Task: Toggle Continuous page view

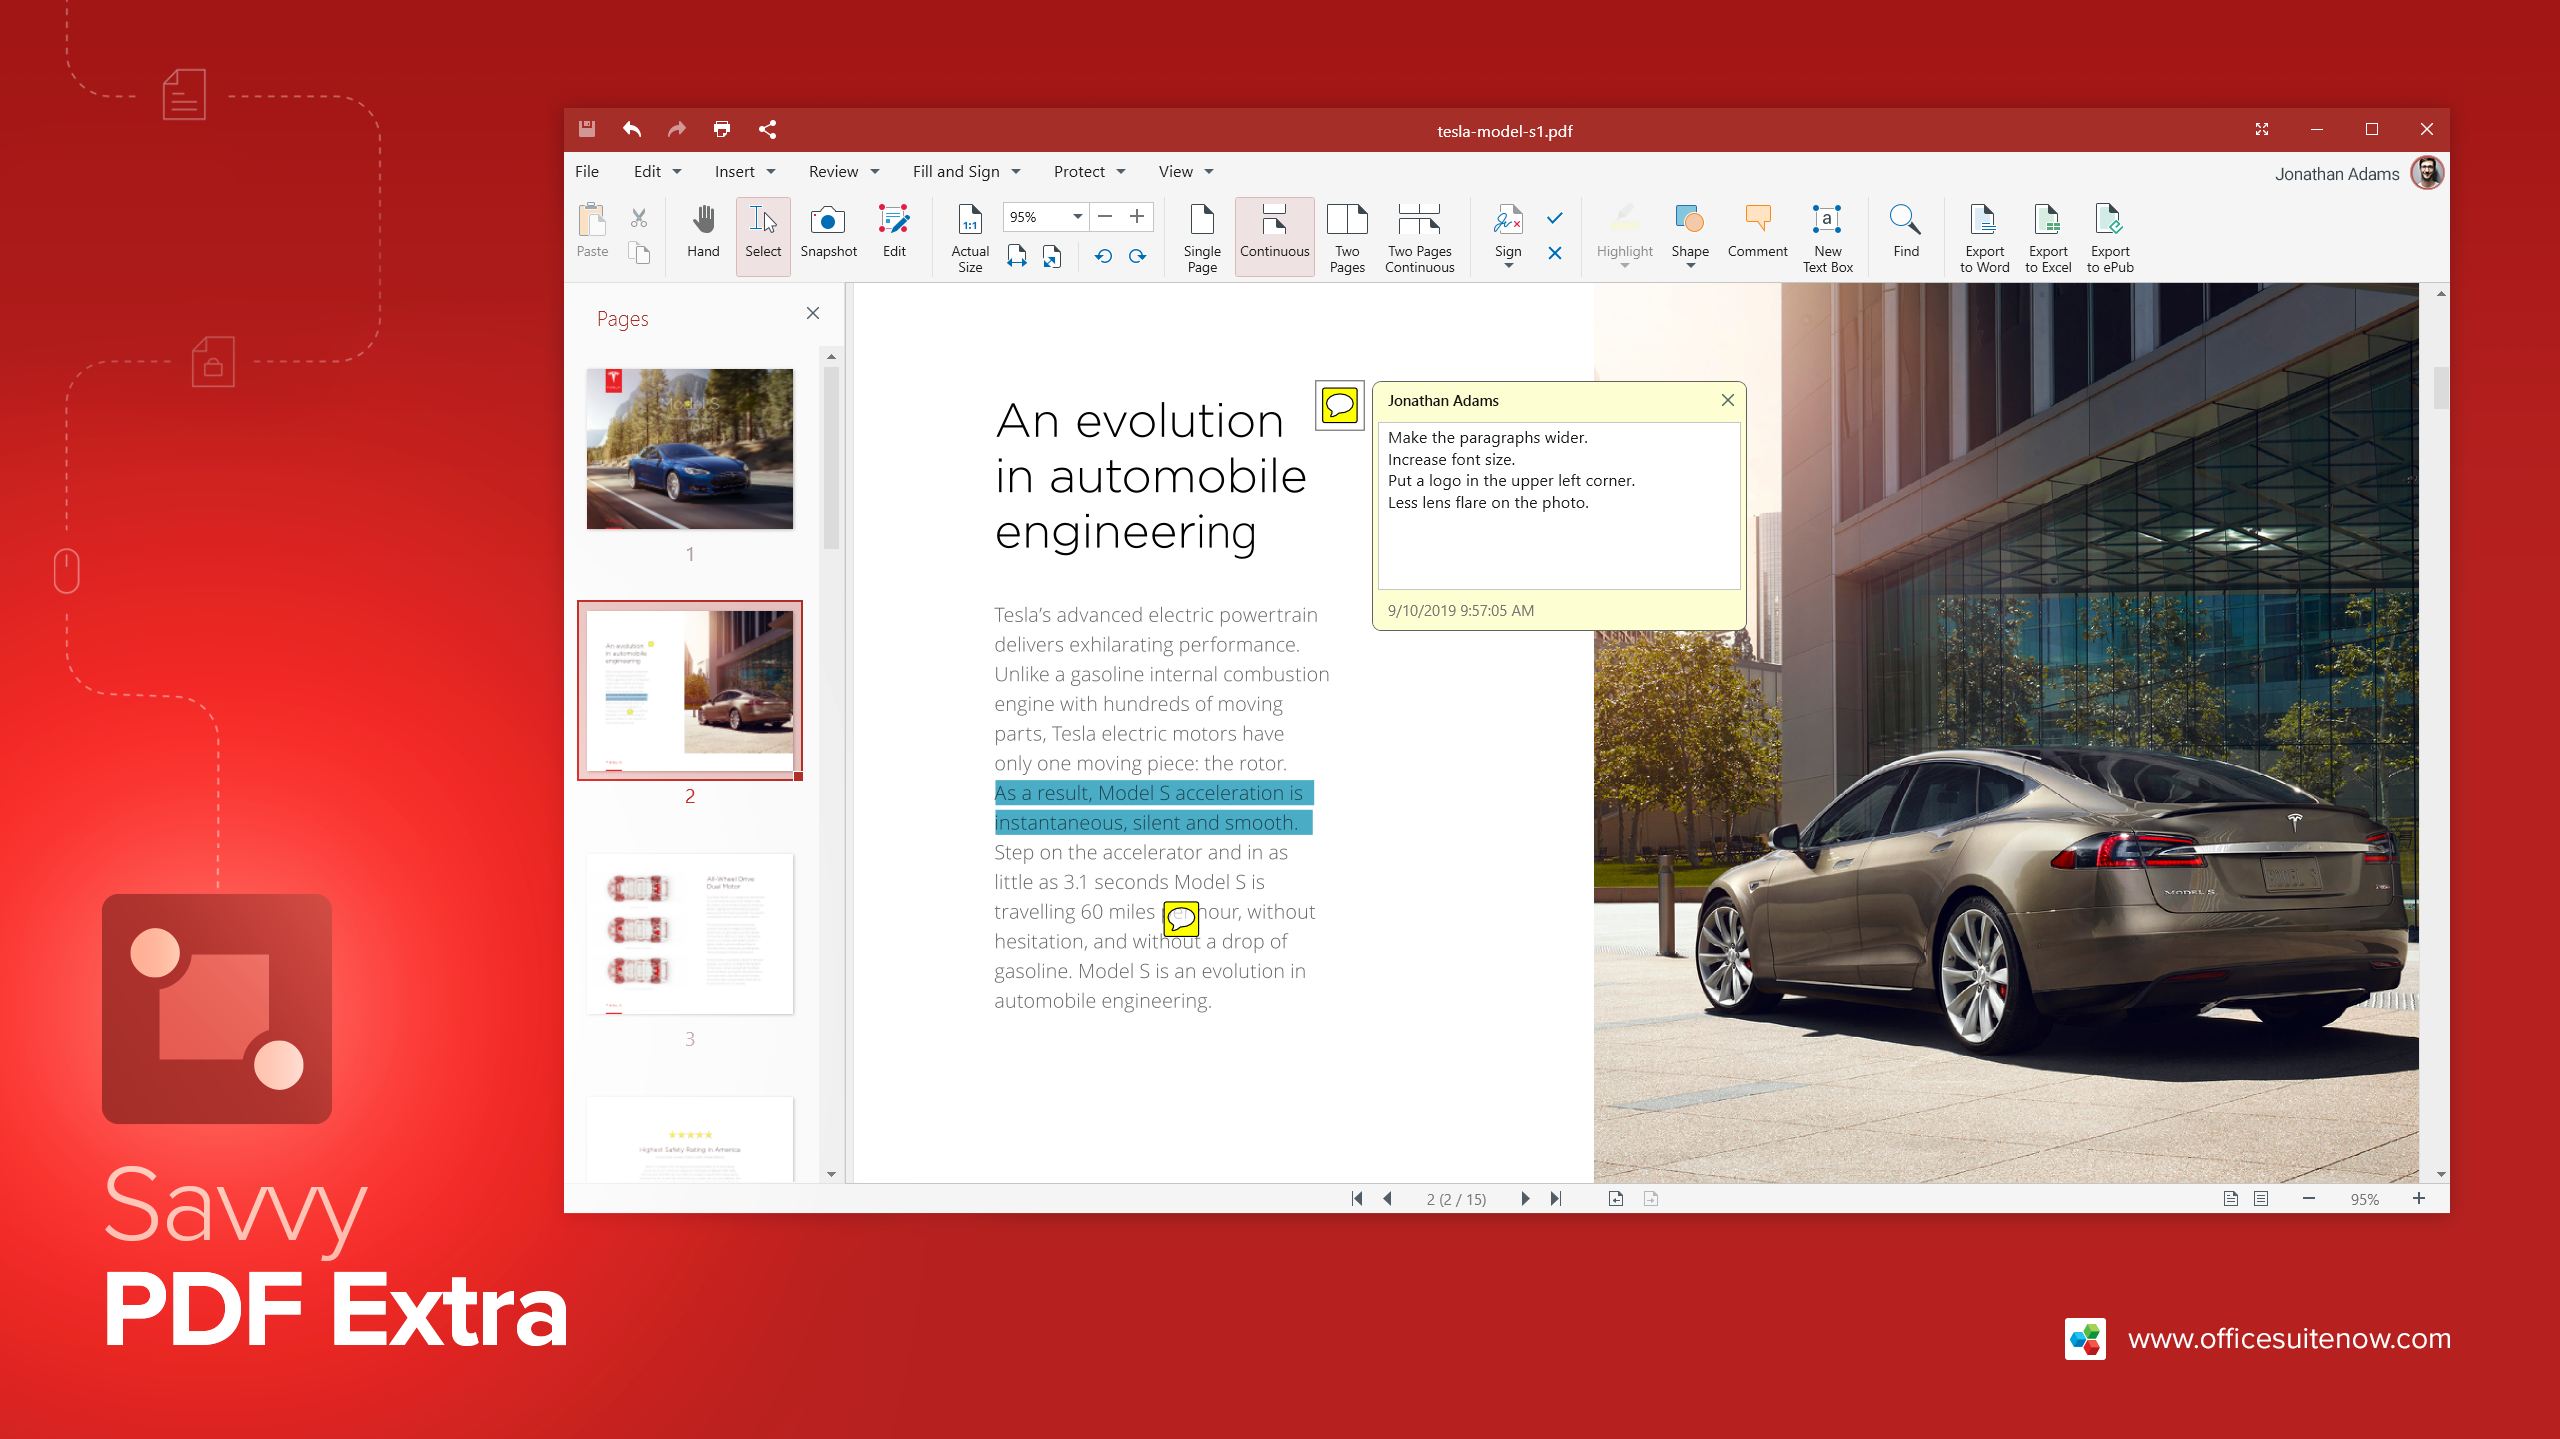Action: [1274, 235]
